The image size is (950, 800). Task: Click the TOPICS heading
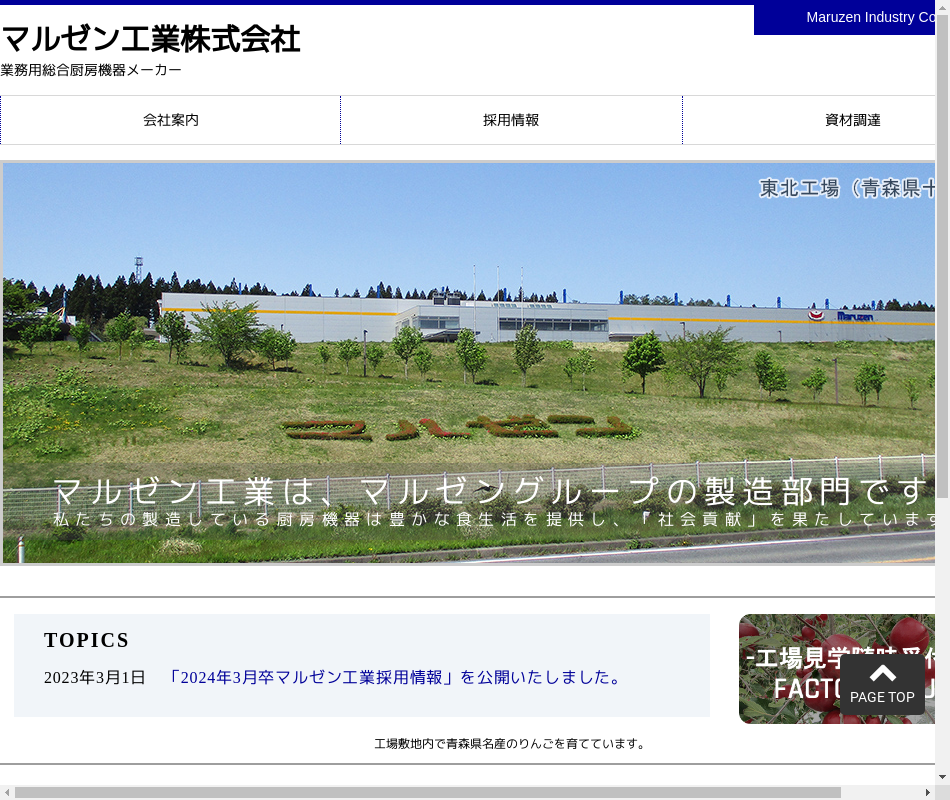87,640
